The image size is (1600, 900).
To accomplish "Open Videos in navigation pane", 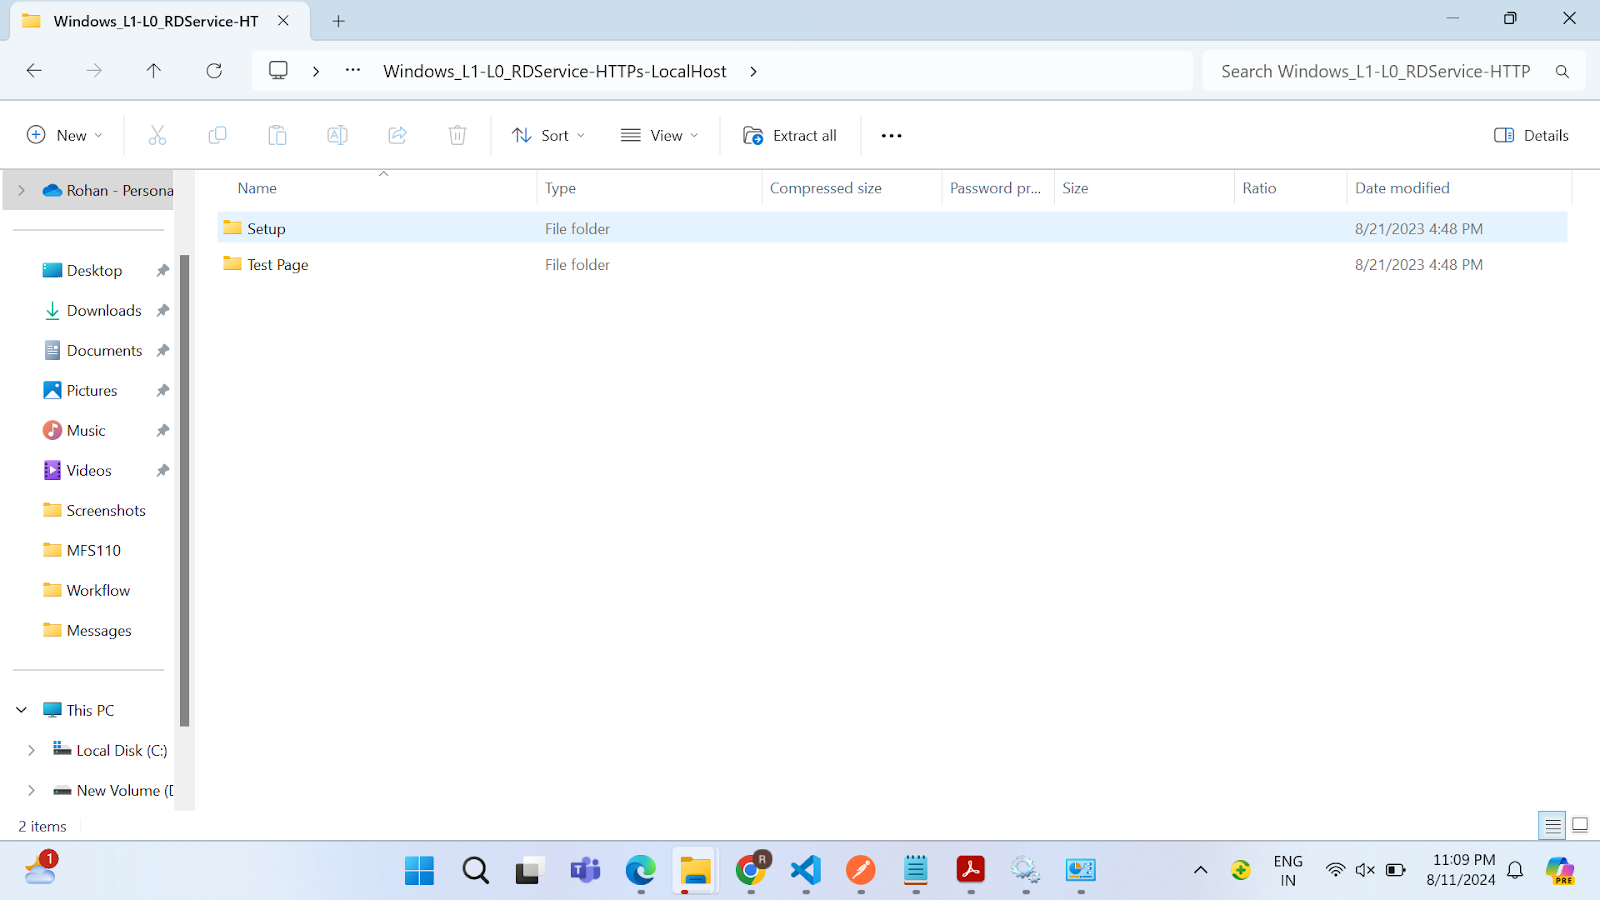I will pyautogui.click(x=89, y=470).
